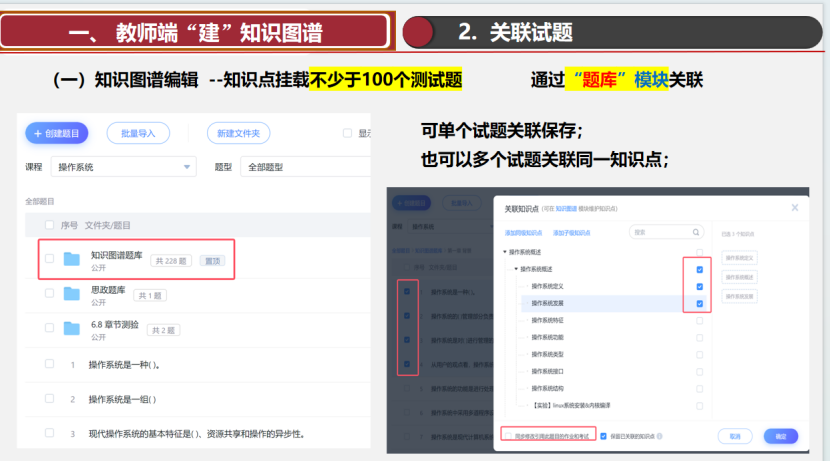830x461 pixels.
Task: Enable 同步修改引用此题目的作业和考试 checkbox
Action: [x=508, y=436]
